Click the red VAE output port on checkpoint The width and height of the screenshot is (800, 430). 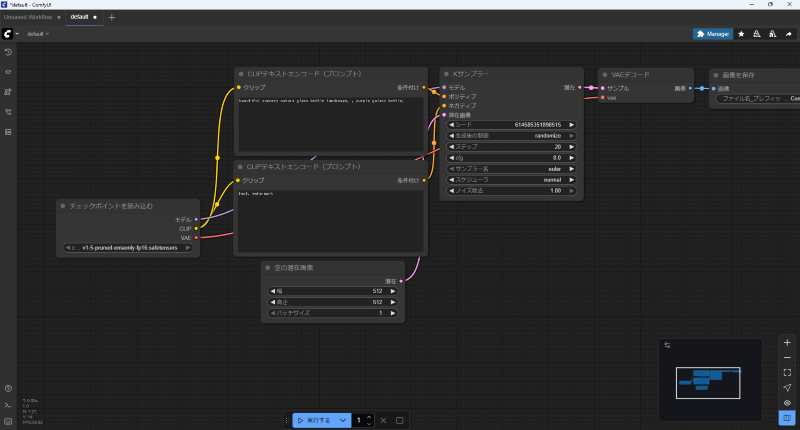[x=196, y=238]
